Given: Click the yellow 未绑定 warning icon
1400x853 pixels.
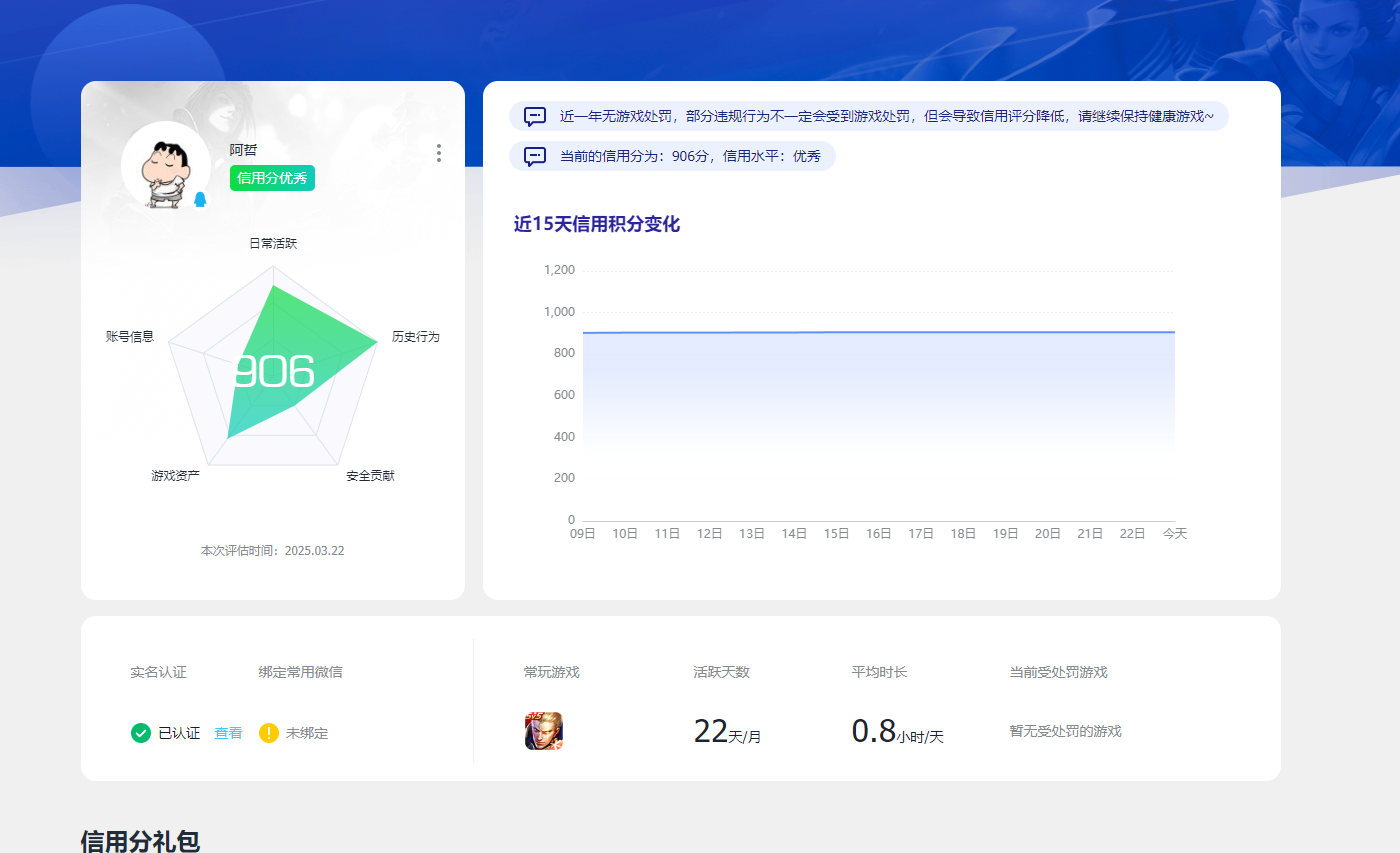Looking at the screenshot, I should click(269, 733).
